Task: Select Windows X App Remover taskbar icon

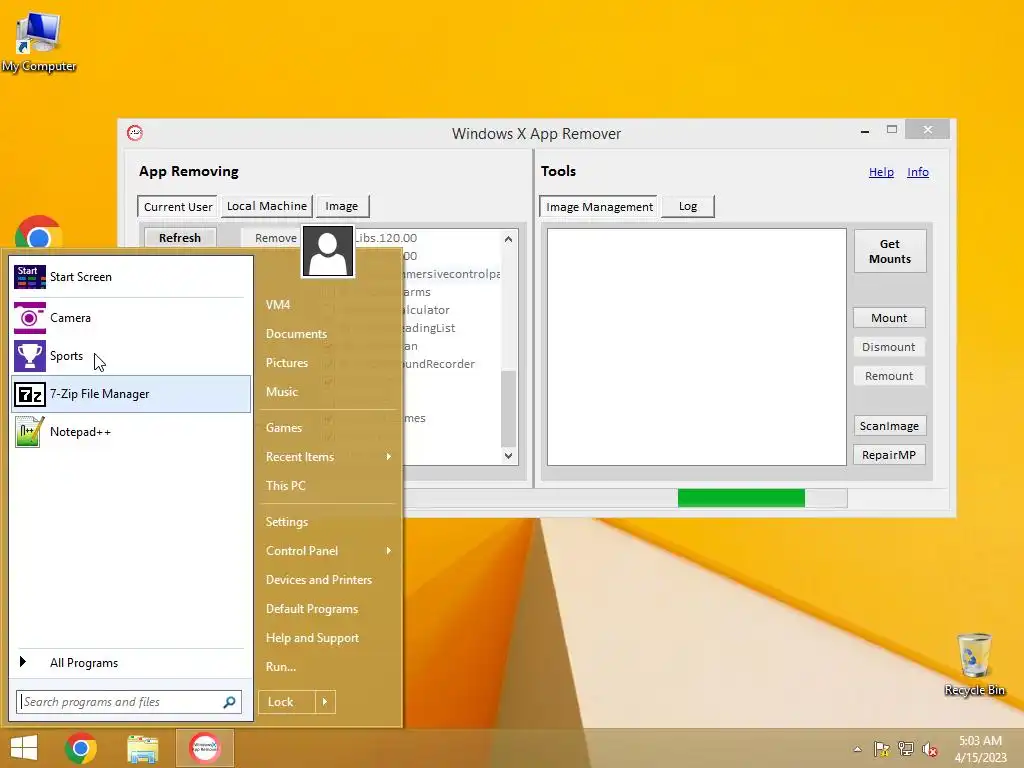Action: point(204,748)
